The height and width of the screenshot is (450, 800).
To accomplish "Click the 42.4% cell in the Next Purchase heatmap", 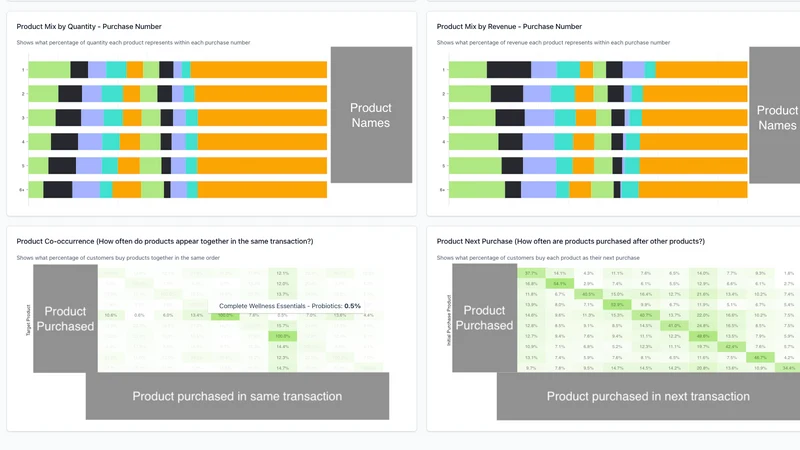I will coord(731,346).
